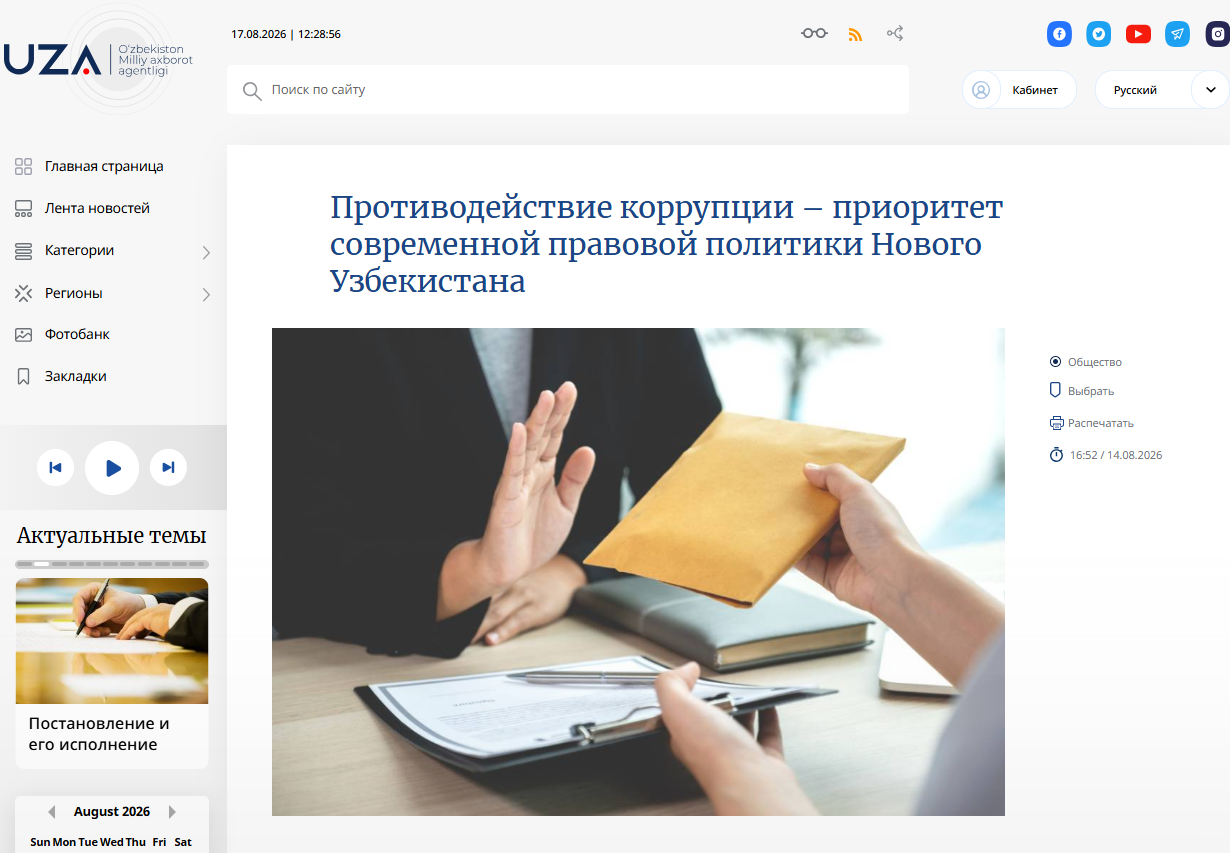Click Выбрать to bookmark article
1230x853 pixels.
tap(1091, 391)
